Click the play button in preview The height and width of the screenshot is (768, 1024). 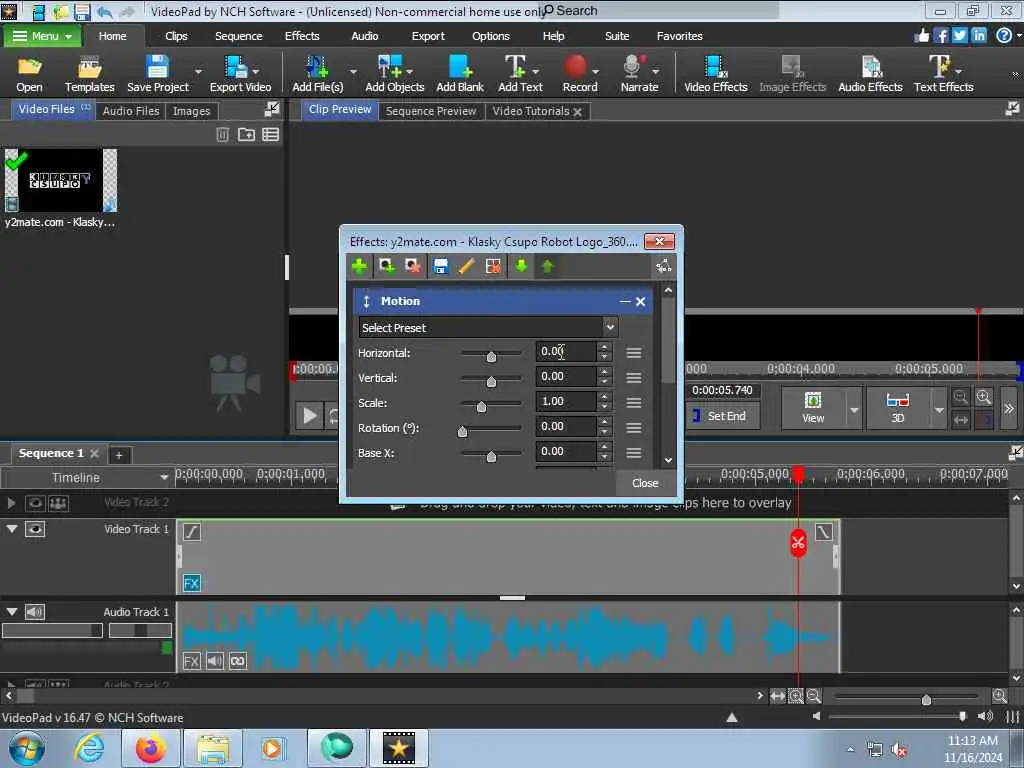click(x=310, y=415)
